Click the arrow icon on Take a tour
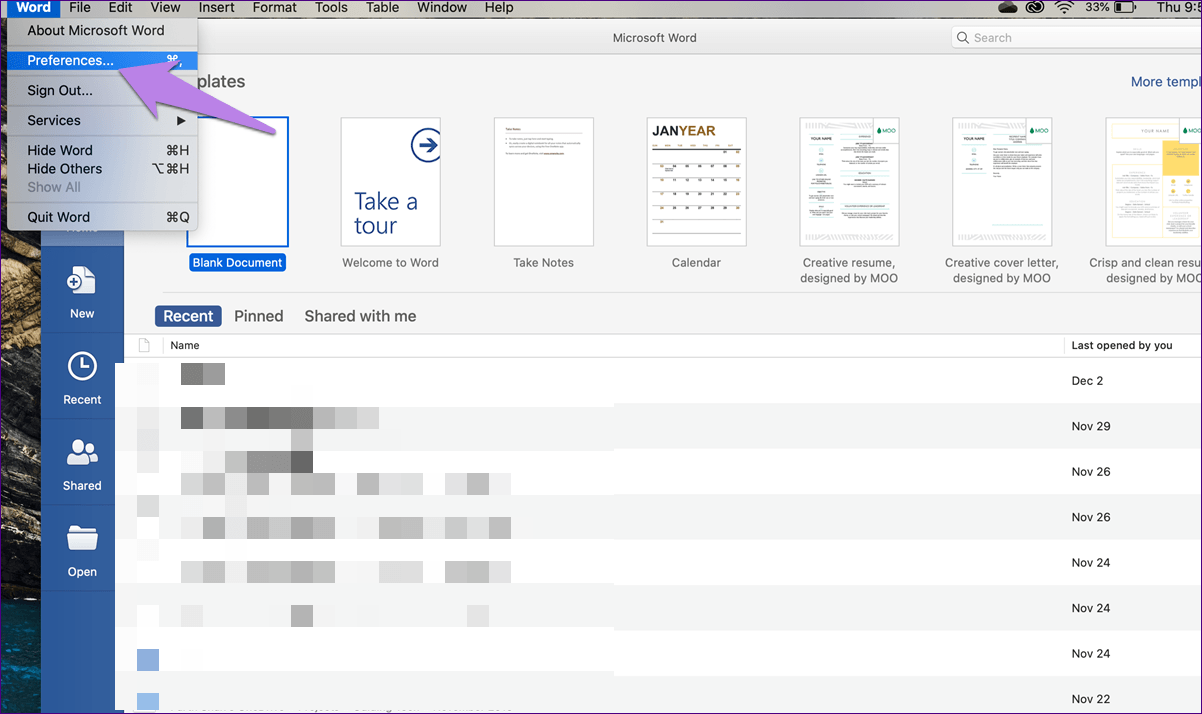 point(426,145)
